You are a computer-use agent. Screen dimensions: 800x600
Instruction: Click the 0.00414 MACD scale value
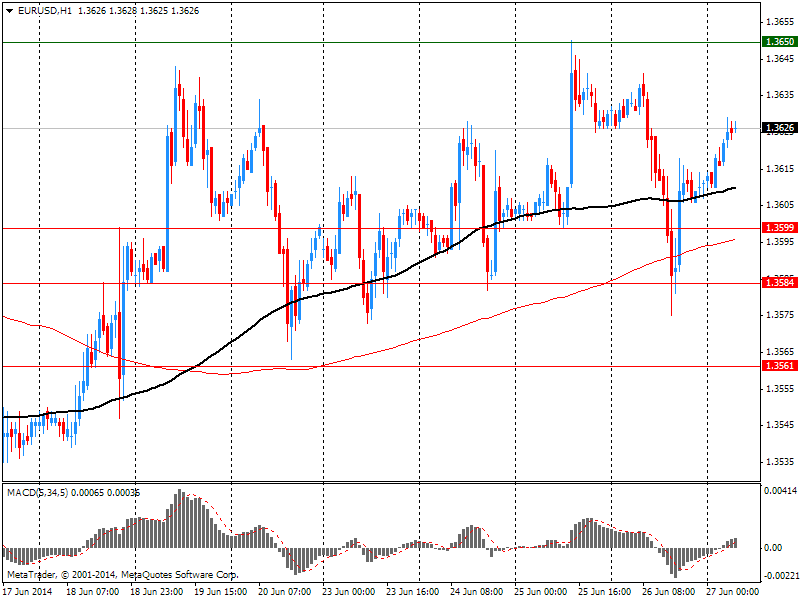(x=781, y=491)
